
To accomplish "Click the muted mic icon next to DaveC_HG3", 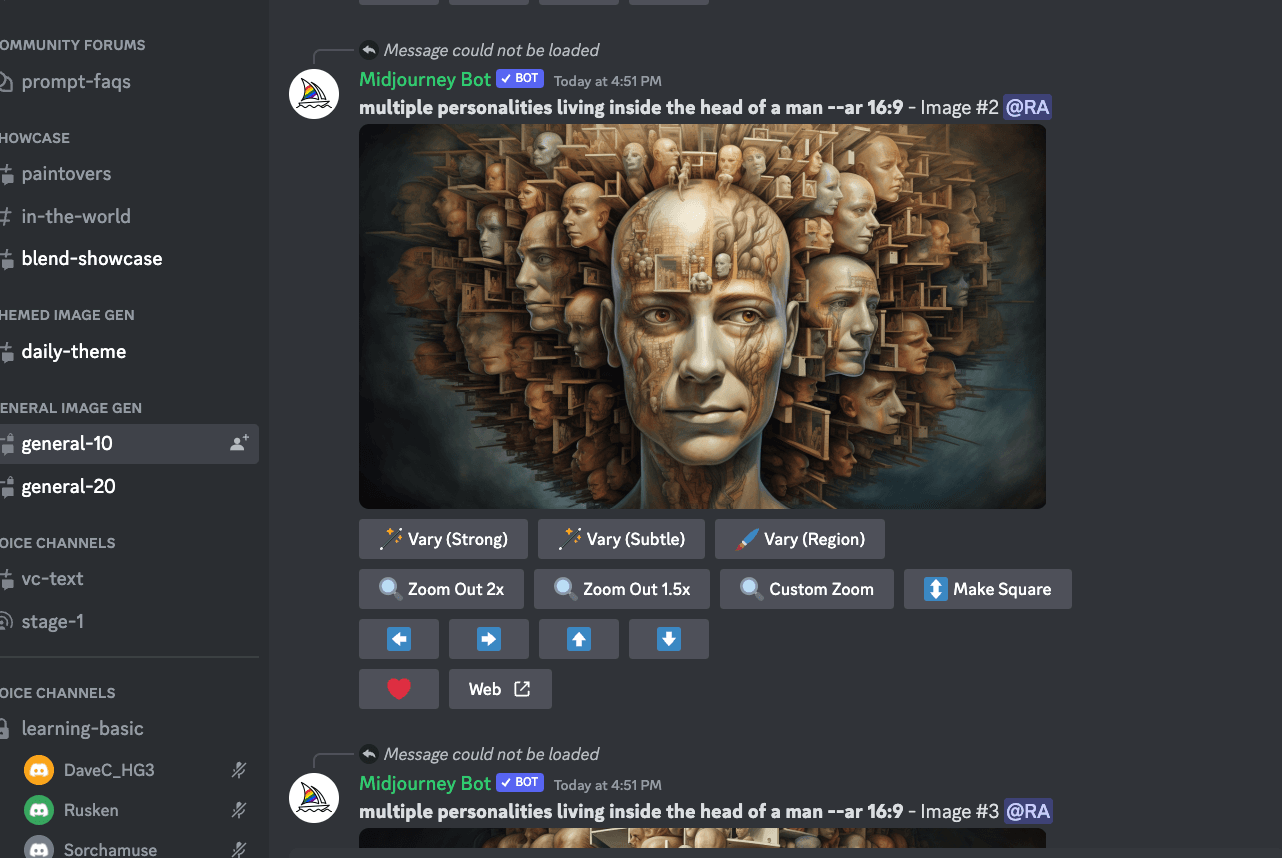I will pyautogui.click(x=239, y=770).
